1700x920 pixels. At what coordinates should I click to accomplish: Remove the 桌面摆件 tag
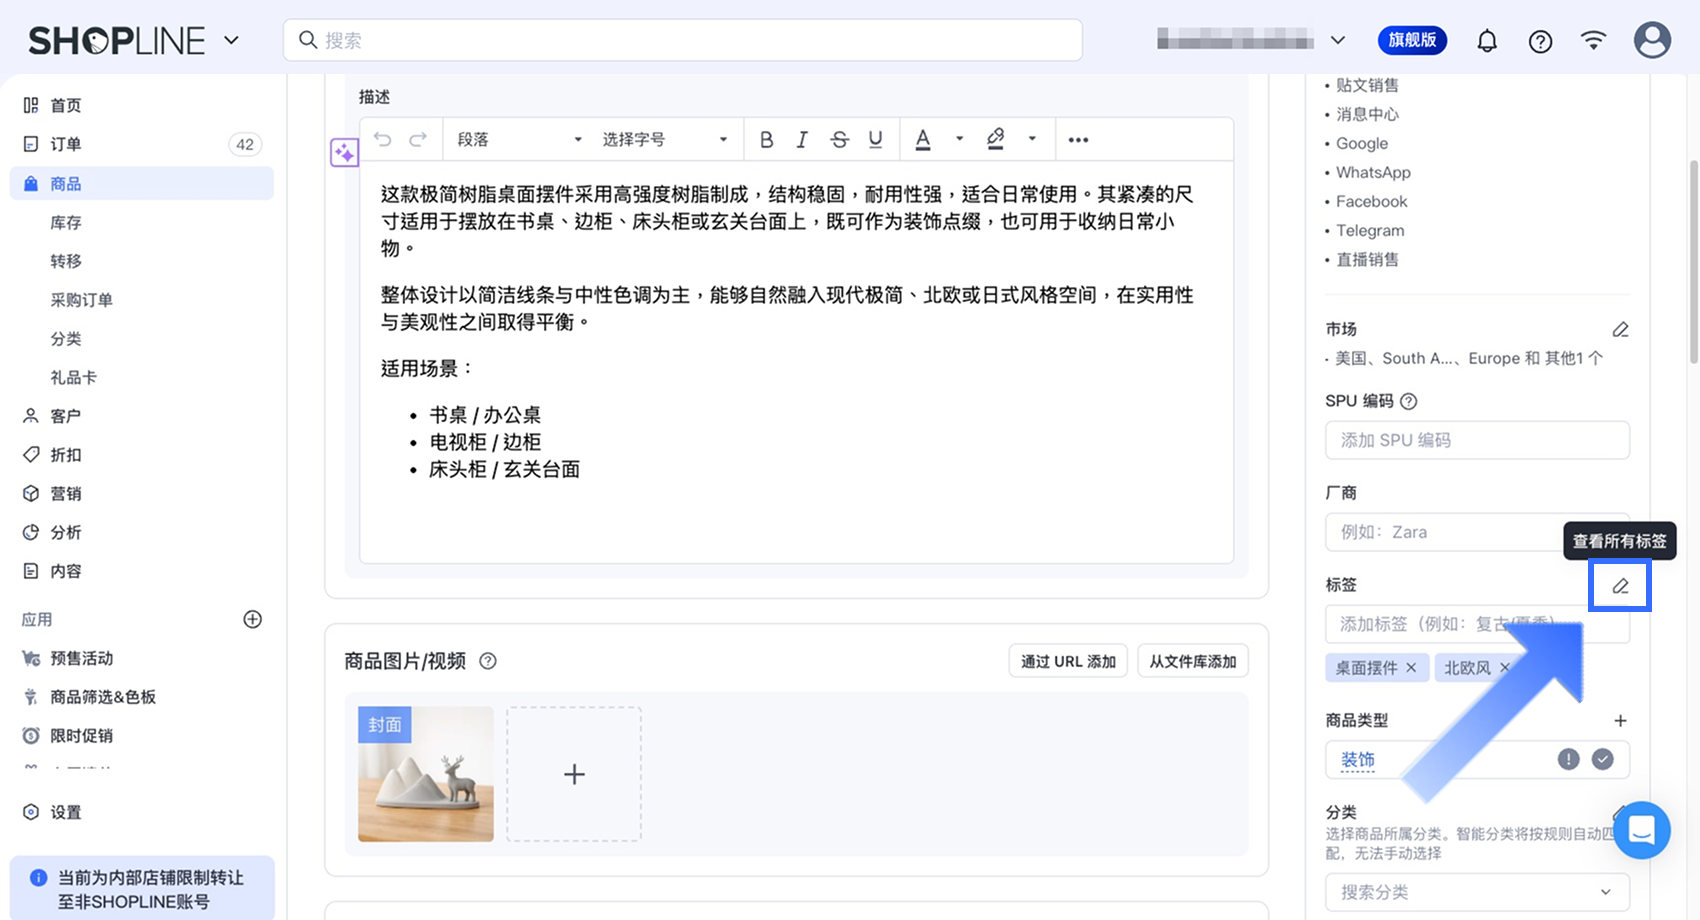pos(1411,667)
